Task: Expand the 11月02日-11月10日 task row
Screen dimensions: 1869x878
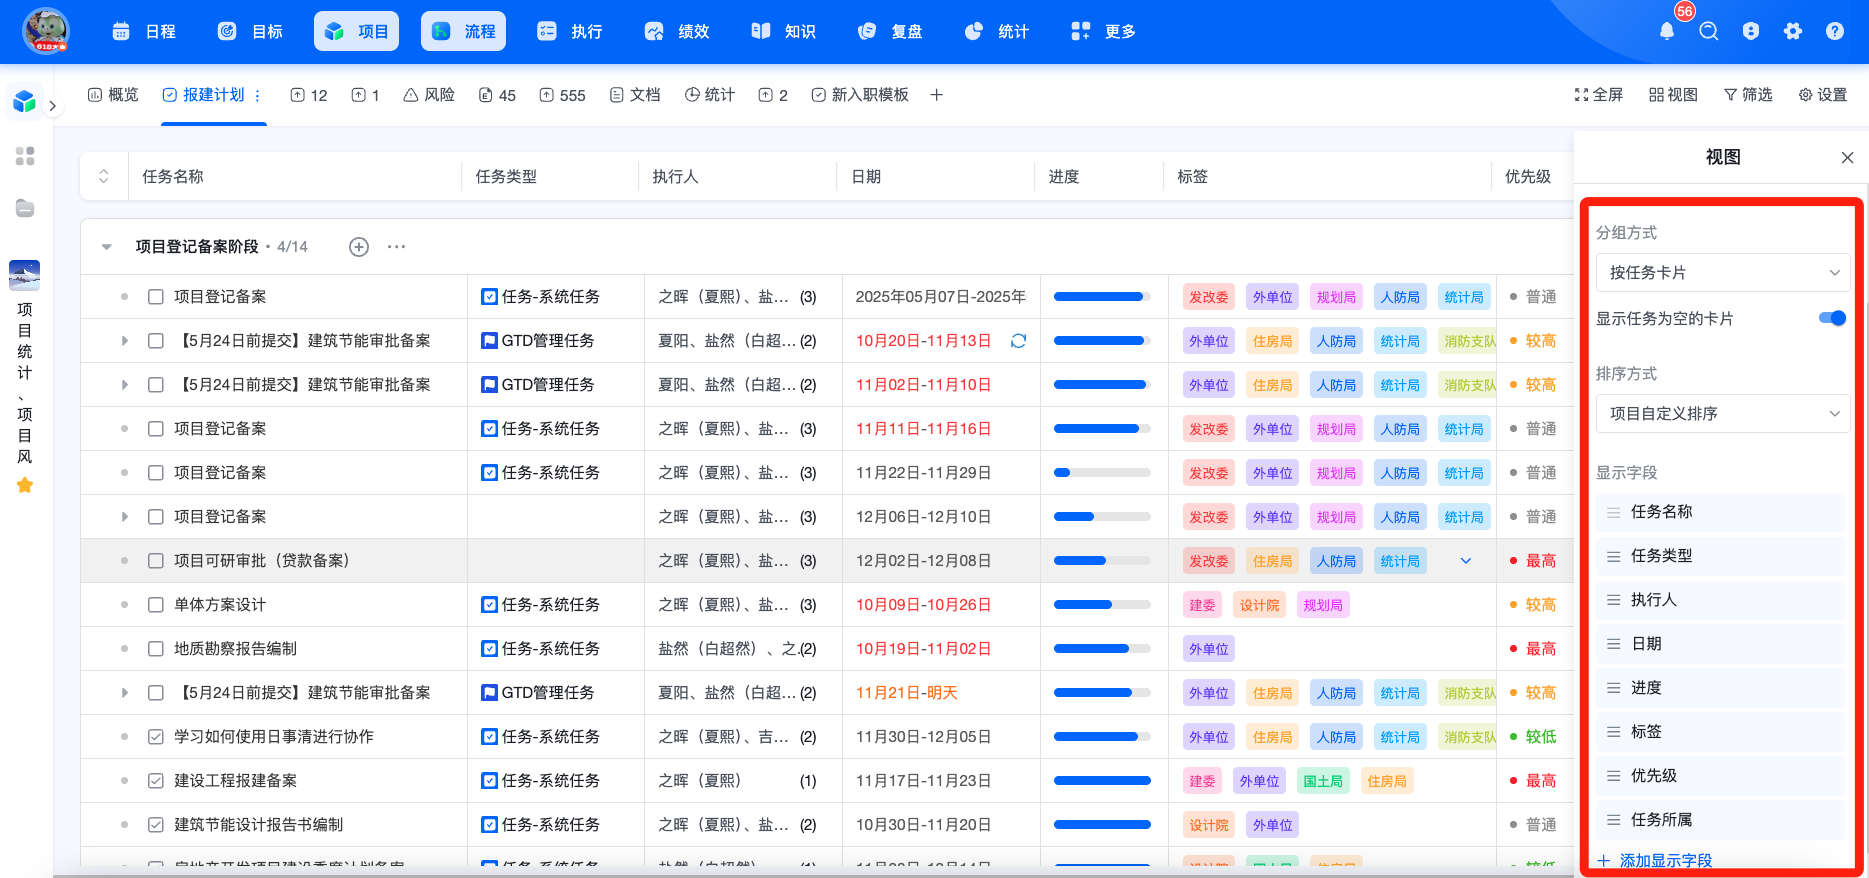Action: pos(124,385)
